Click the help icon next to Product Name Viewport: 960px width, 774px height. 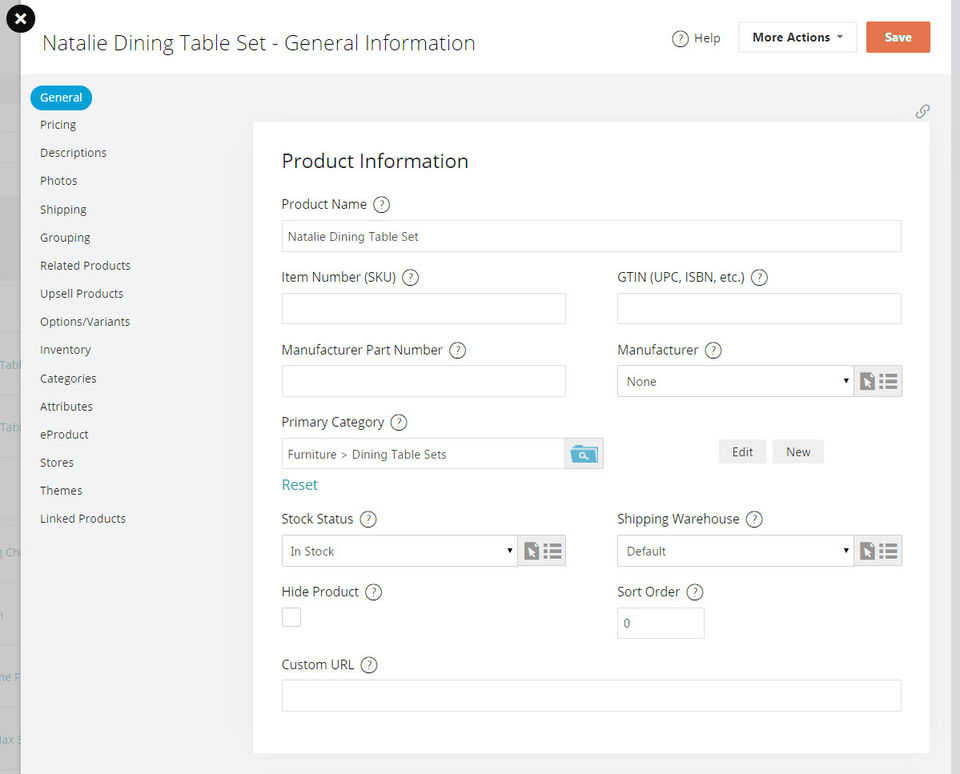pyautogui.click(x=381, y=205)
